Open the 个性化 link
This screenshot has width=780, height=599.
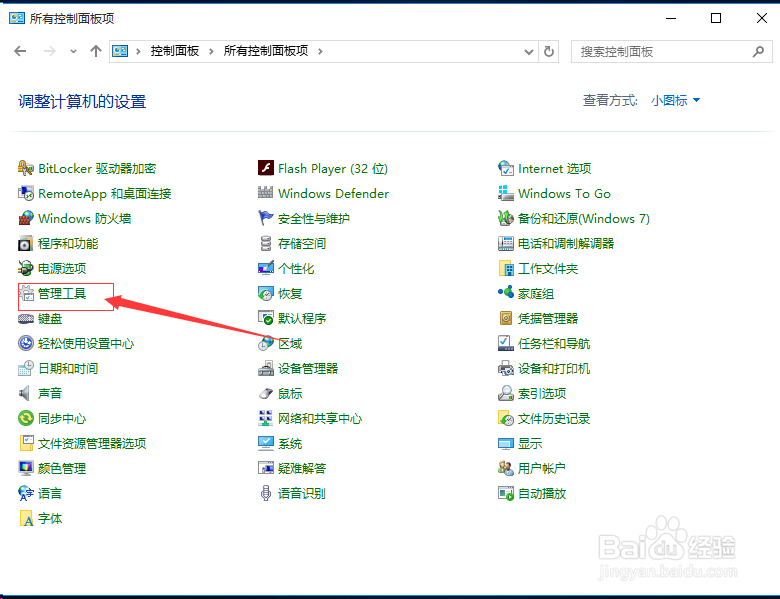tap(296, 268)
